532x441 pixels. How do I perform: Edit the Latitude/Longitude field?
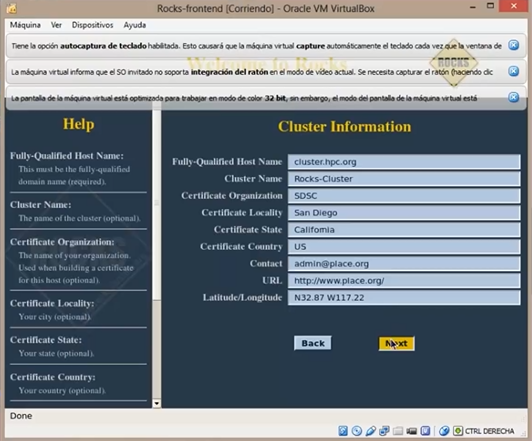(x=404, y=298)
